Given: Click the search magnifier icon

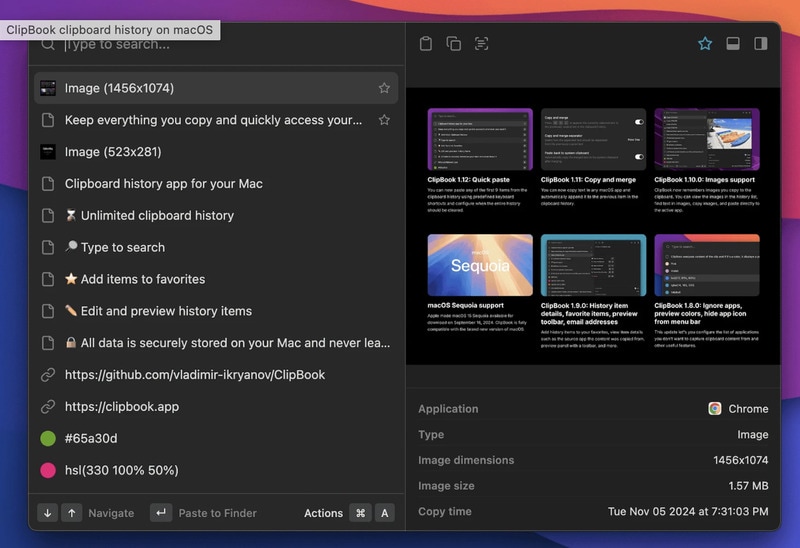Looking at the screenshot, I should pos(47,45).
